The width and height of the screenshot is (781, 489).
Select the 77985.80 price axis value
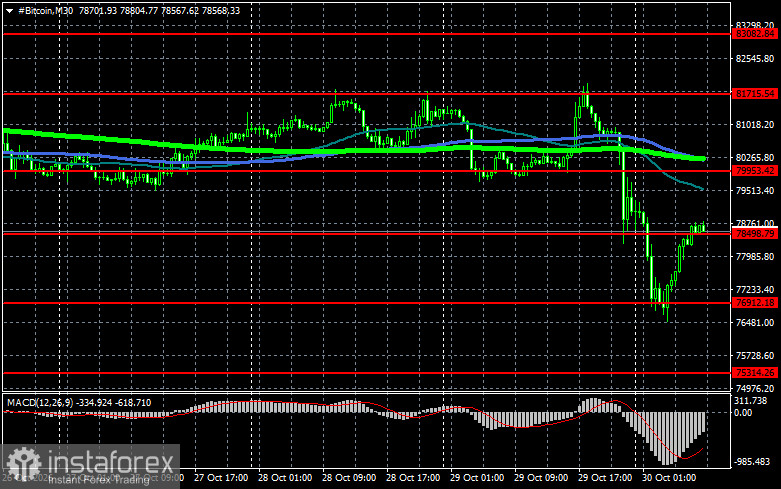pyautogui.click(x=755, y=256)
